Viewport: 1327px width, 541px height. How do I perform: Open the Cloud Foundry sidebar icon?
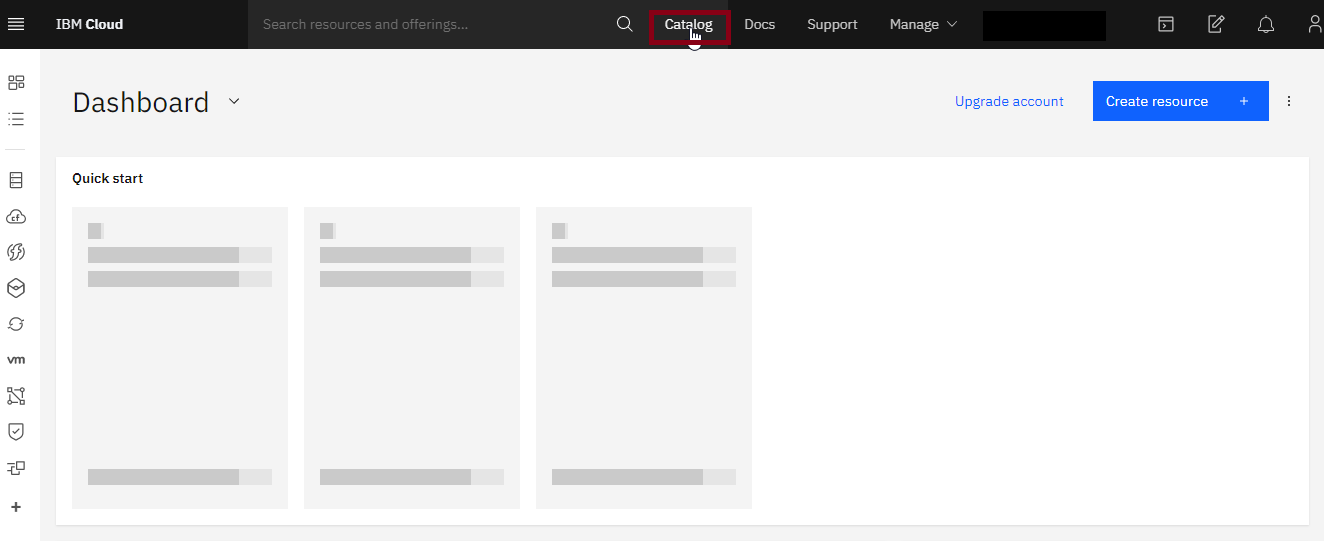pyautogui.click(x=16, y=216)
